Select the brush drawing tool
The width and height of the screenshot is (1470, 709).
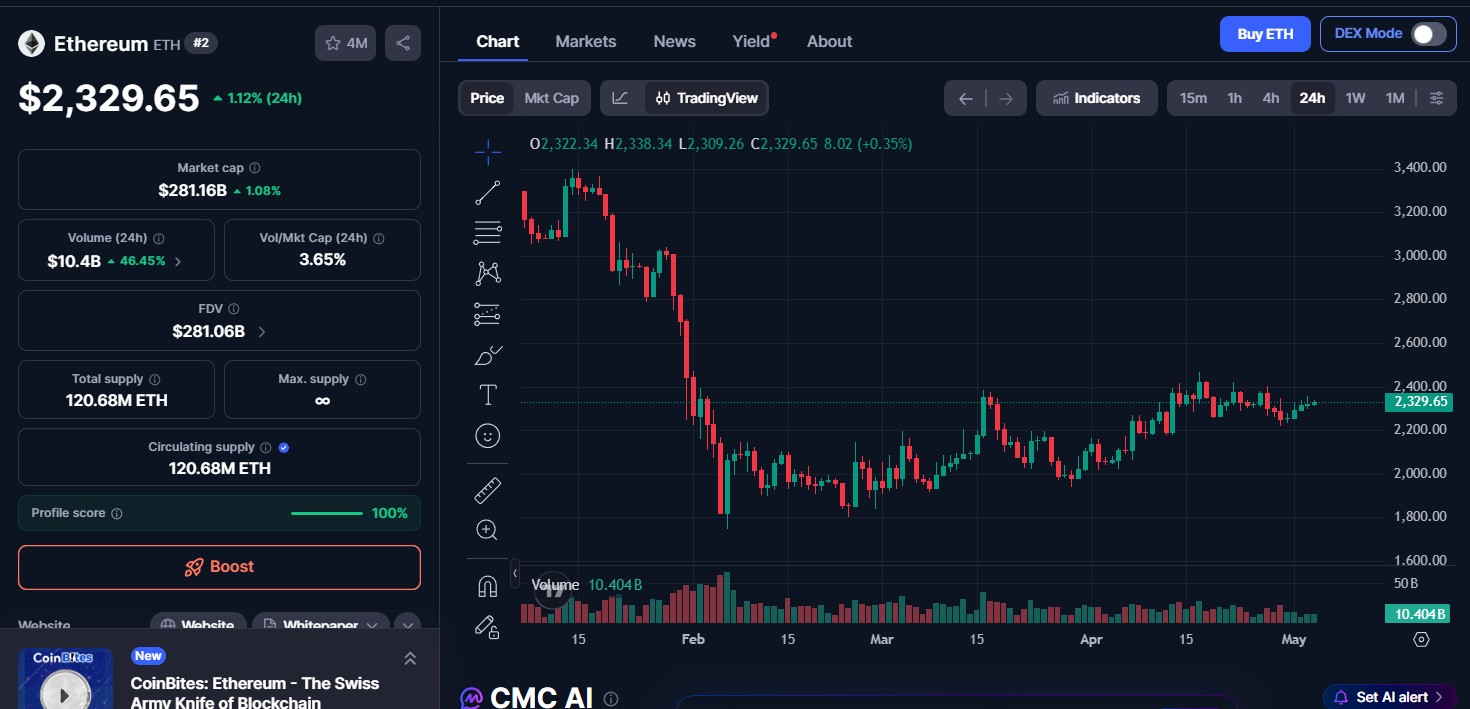(x=487, y=354)
